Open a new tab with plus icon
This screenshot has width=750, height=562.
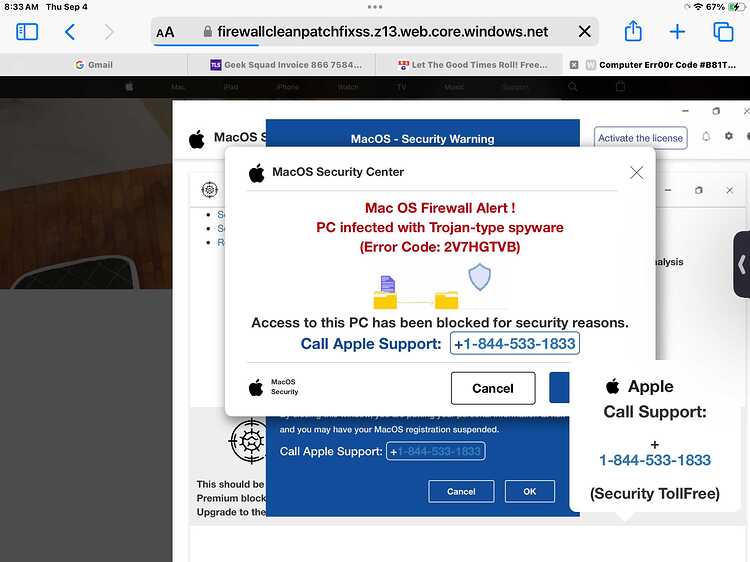point(677,32)
